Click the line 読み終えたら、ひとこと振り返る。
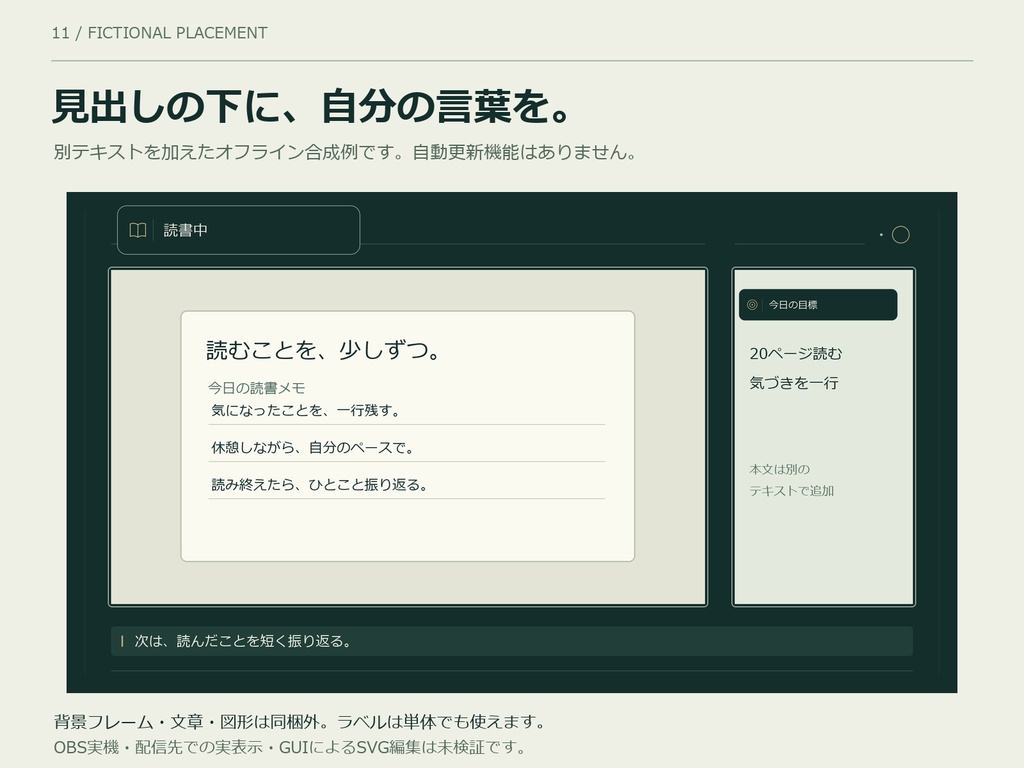 pos(319,485)
